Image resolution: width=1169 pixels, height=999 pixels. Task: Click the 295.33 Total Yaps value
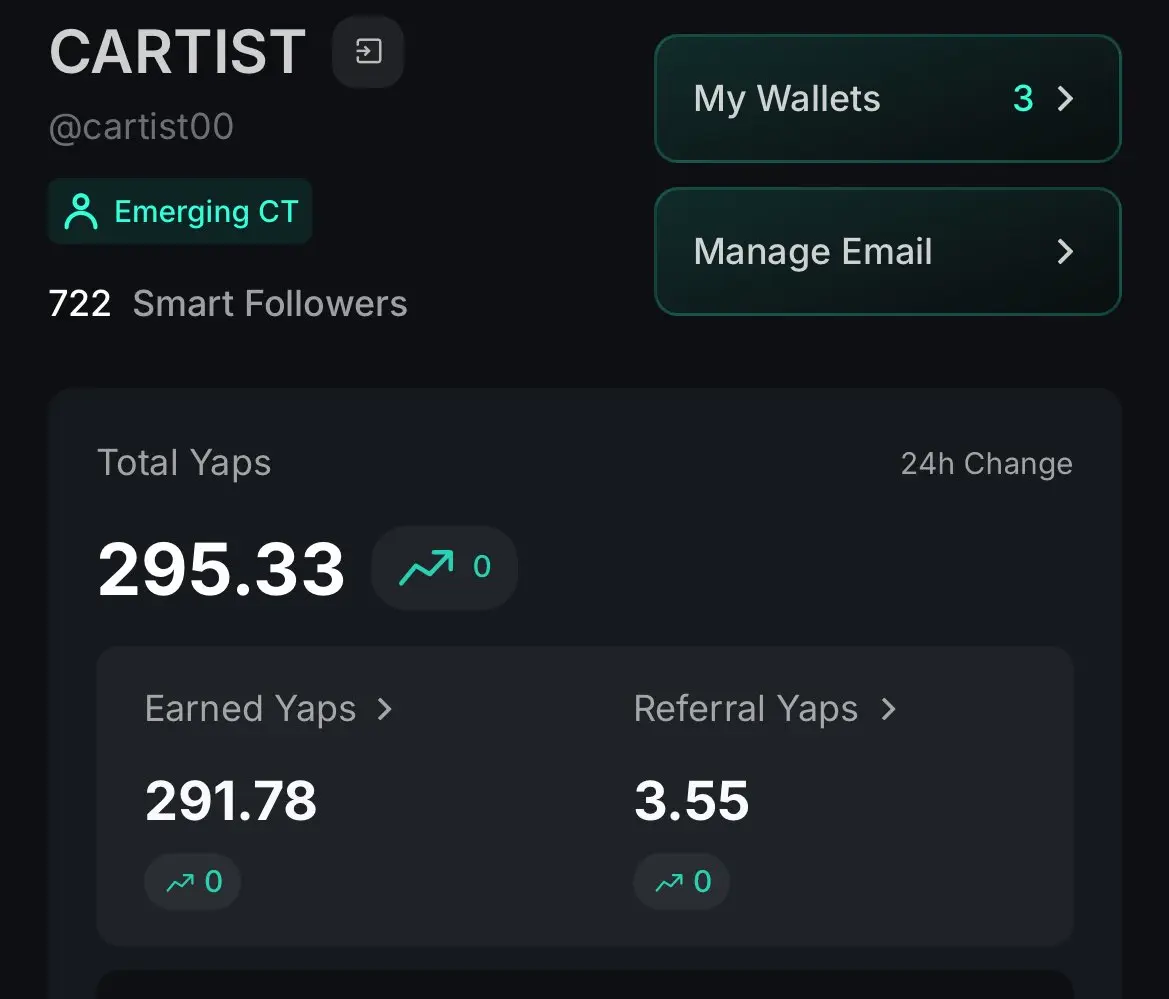pos(221,570)
